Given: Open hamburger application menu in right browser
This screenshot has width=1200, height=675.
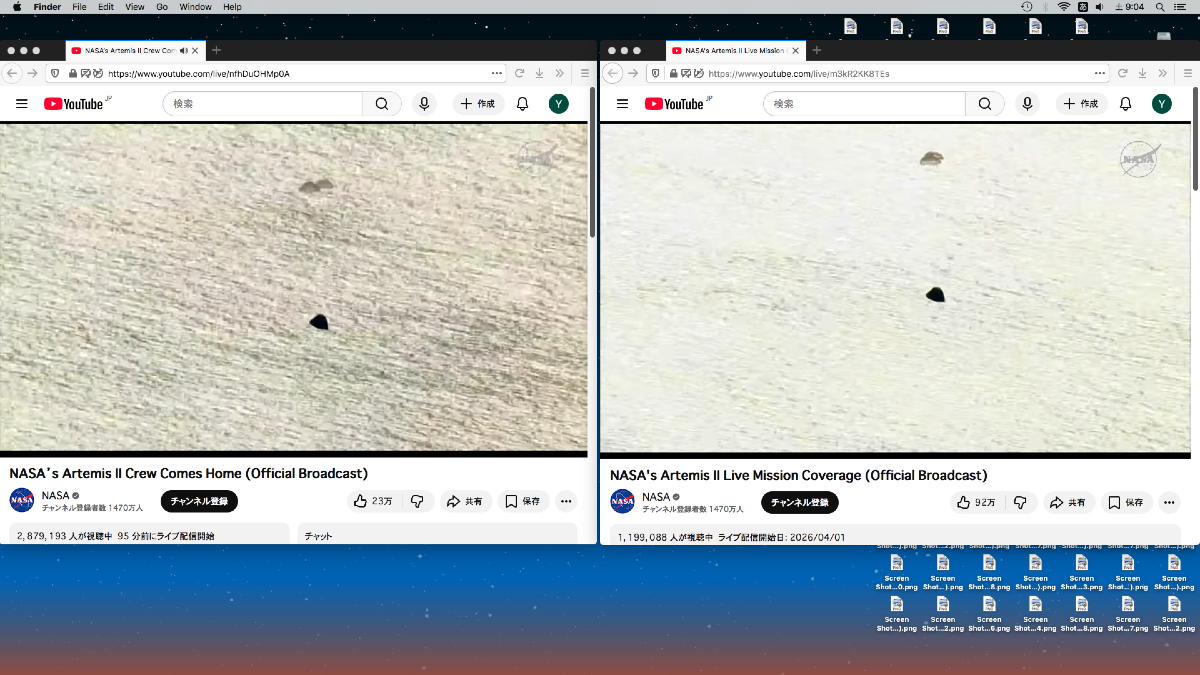Looking at the screenshot, I should tap(1187, 73).
